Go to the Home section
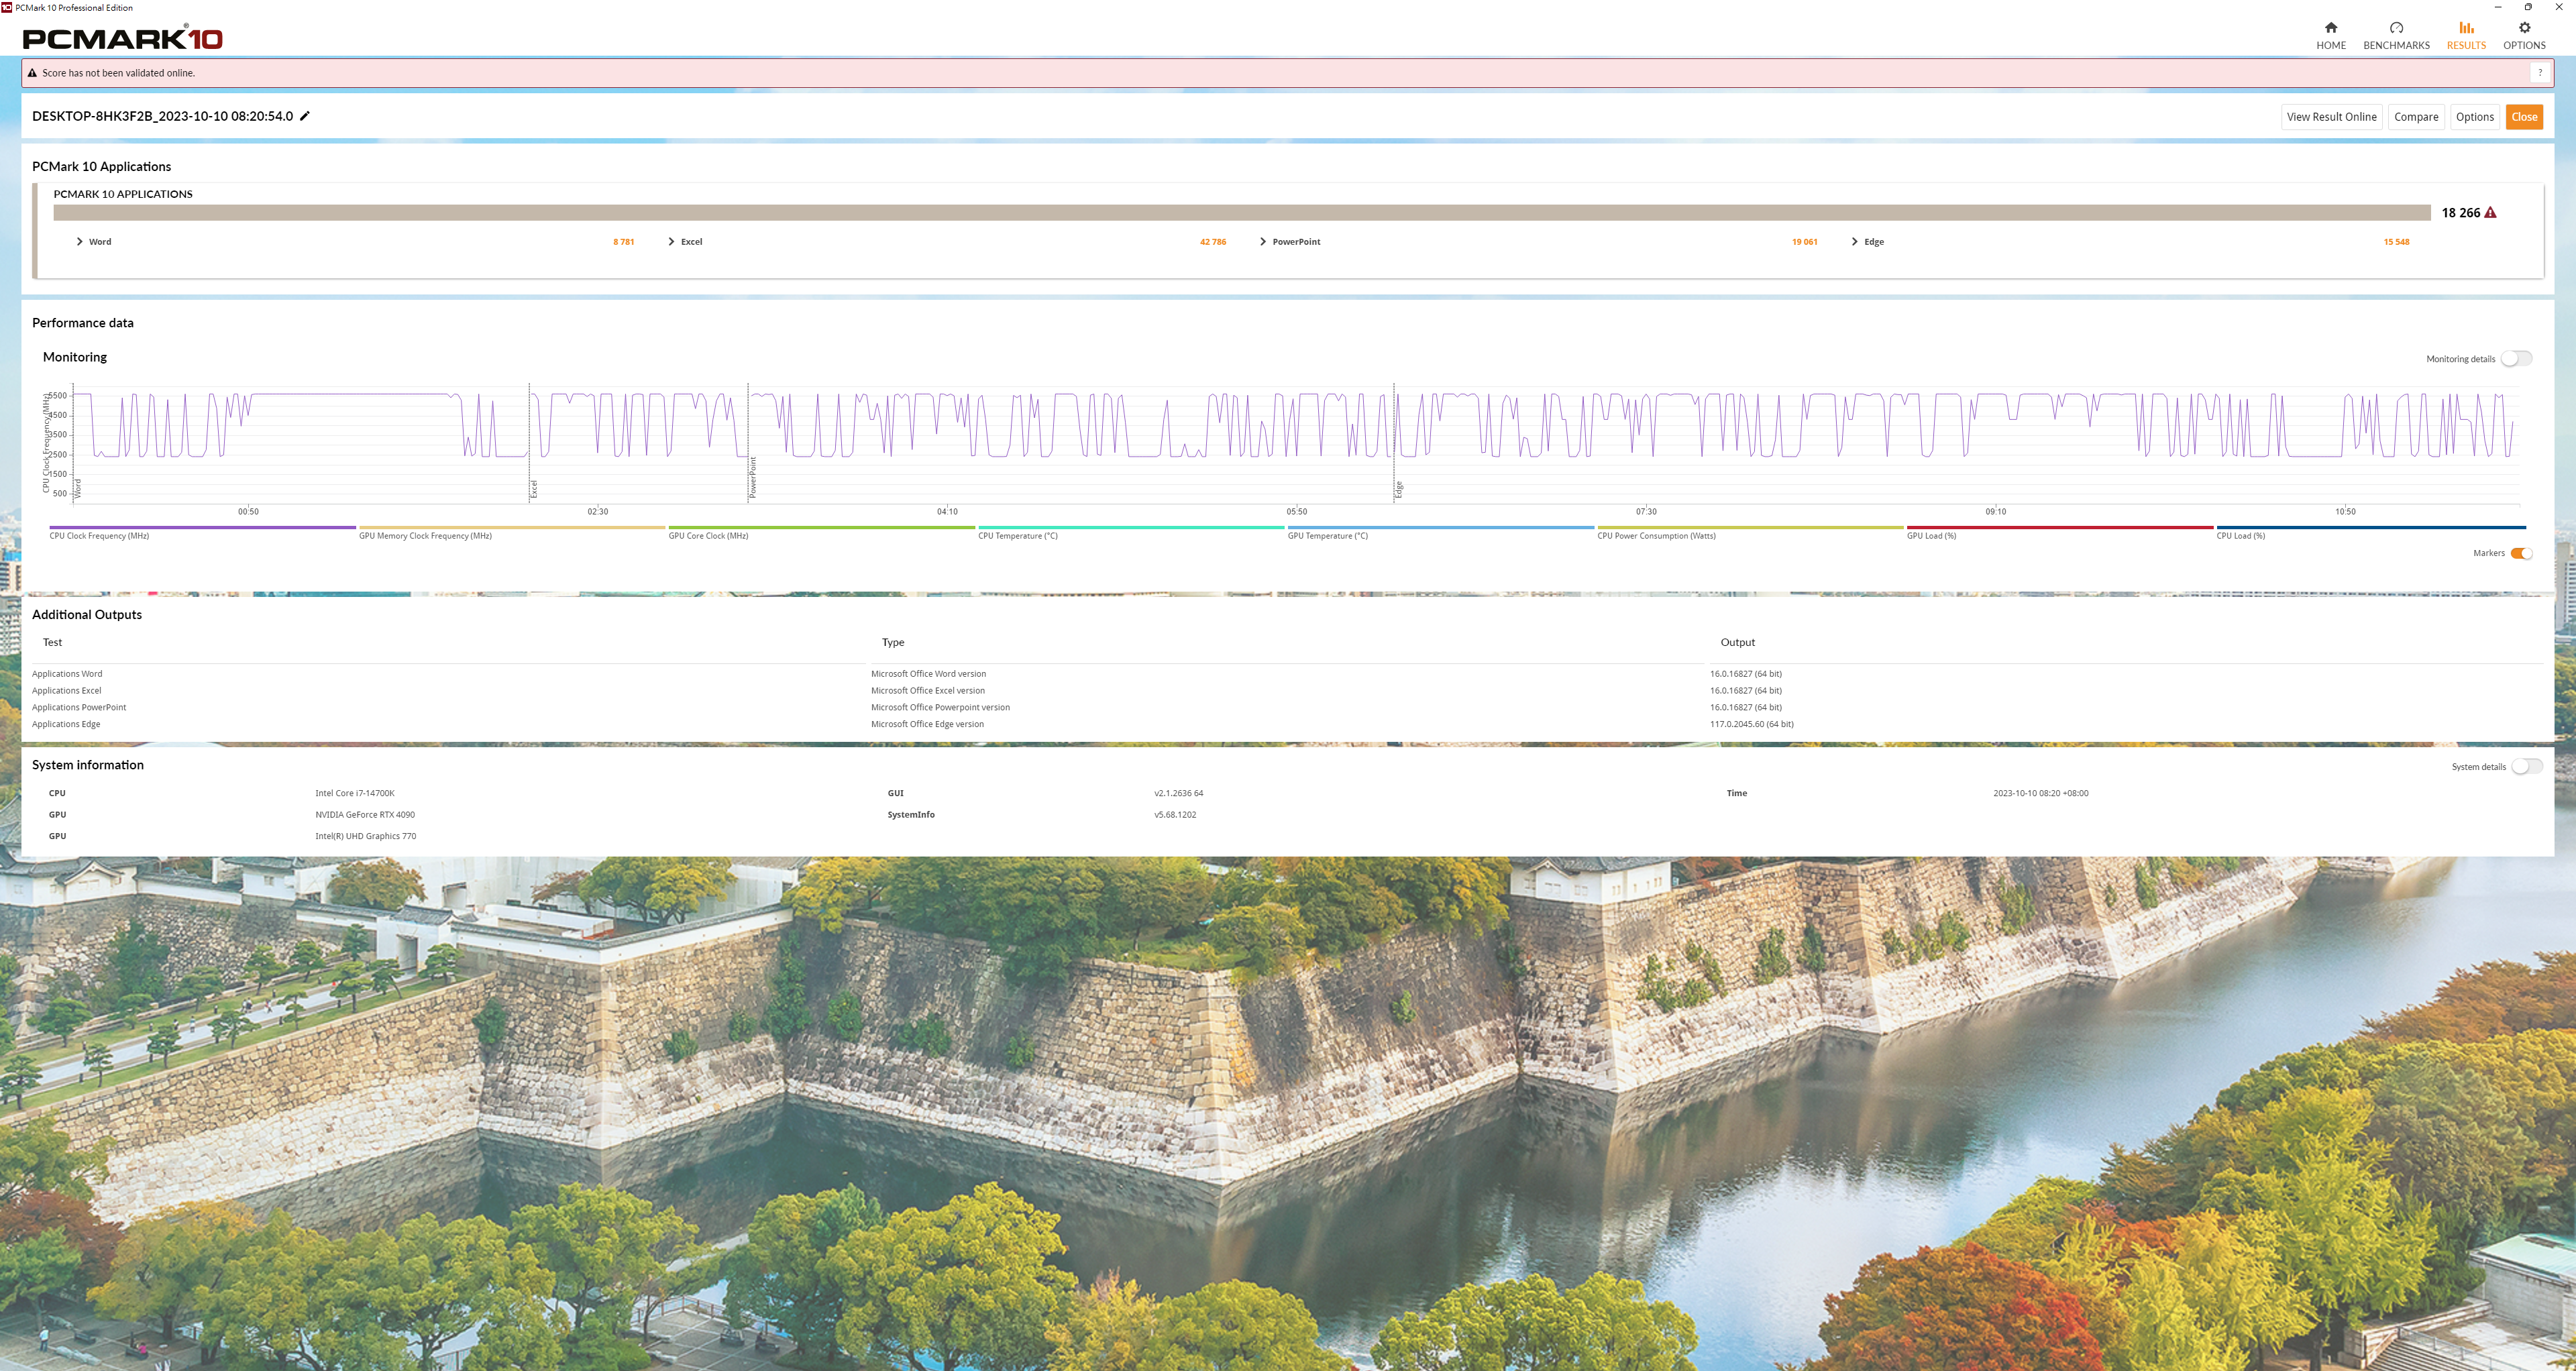This screenshot has width=2576, height=1371. click(2330, 35)
